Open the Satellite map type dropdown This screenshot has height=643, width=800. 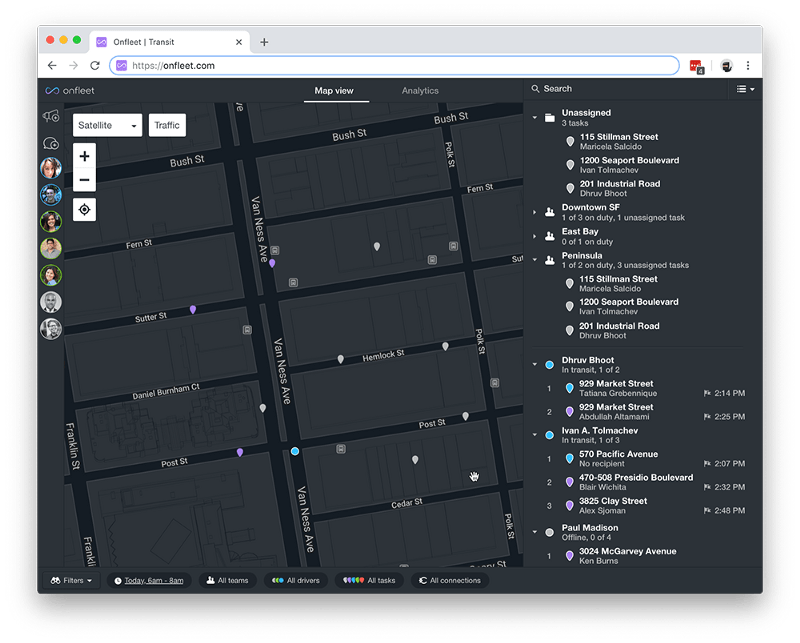click(108, 125)
